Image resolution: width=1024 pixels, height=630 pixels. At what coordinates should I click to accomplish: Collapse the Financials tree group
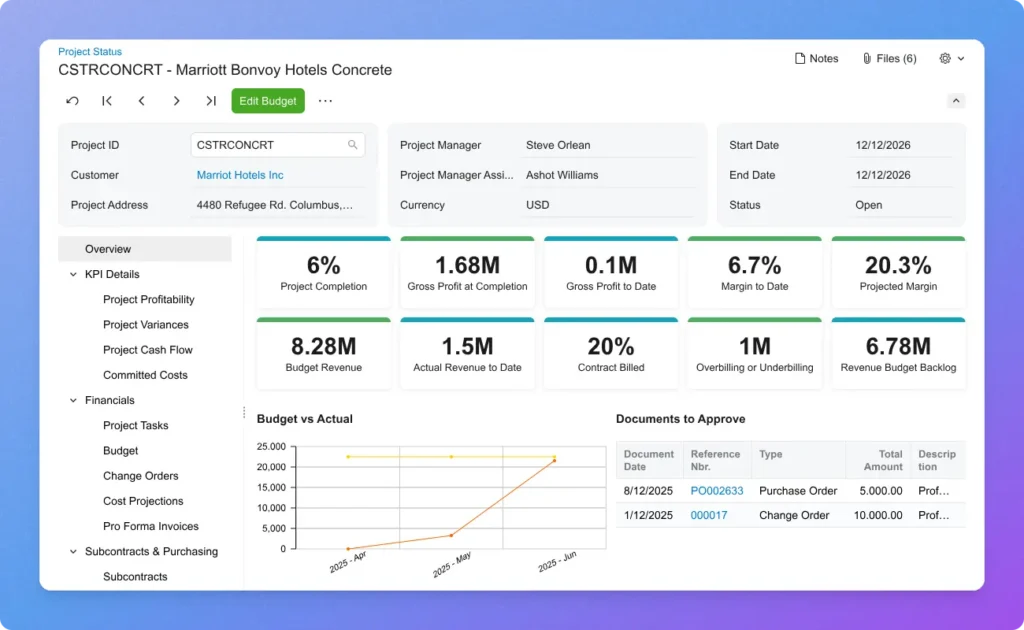73,400
